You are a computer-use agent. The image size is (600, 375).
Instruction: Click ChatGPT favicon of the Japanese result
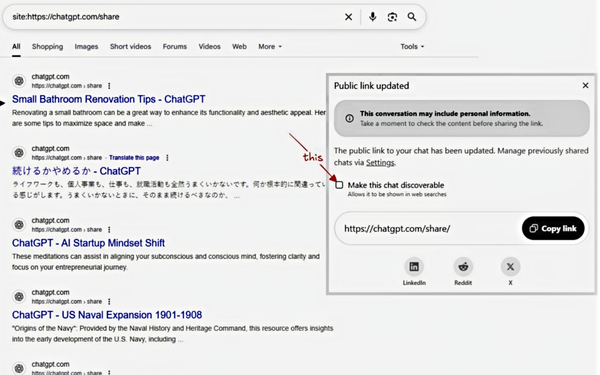19,153
